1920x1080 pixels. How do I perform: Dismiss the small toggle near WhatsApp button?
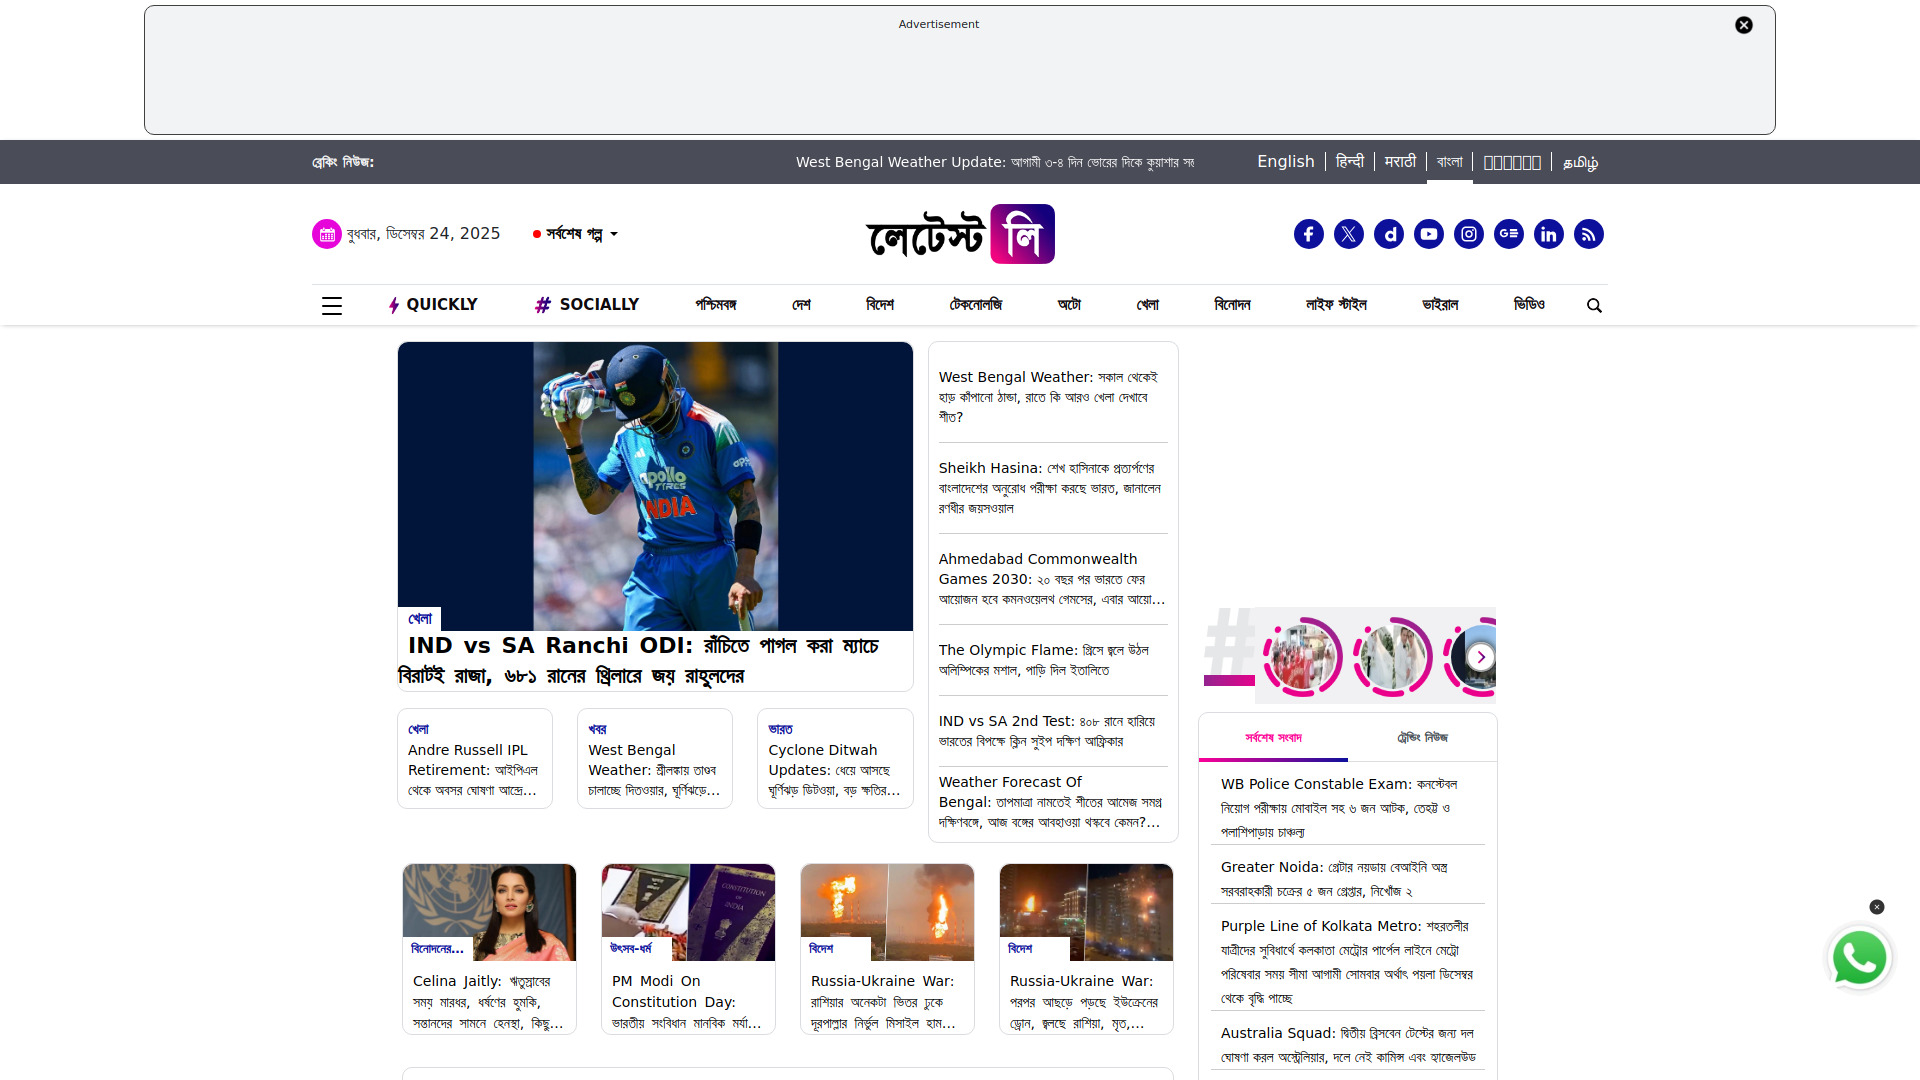1876,907
